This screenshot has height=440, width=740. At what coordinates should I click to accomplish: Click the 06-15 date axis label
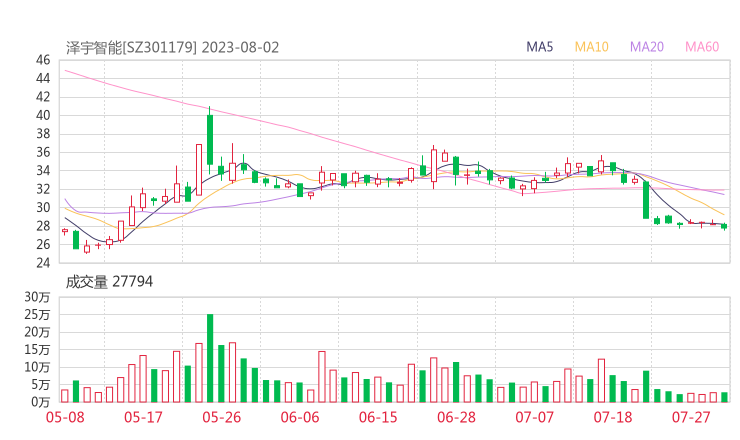pos(378,417)
